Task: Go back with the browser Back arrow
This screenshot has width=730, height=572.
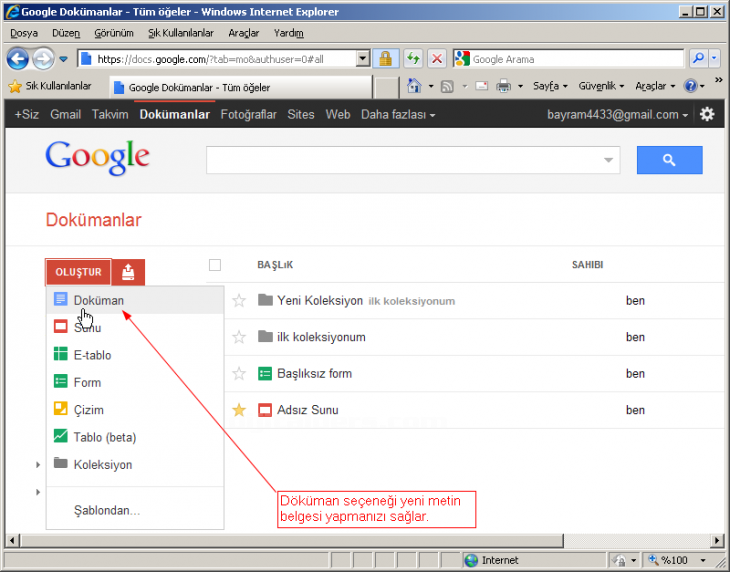Action: pyautogui.click(x=18, y=59)
